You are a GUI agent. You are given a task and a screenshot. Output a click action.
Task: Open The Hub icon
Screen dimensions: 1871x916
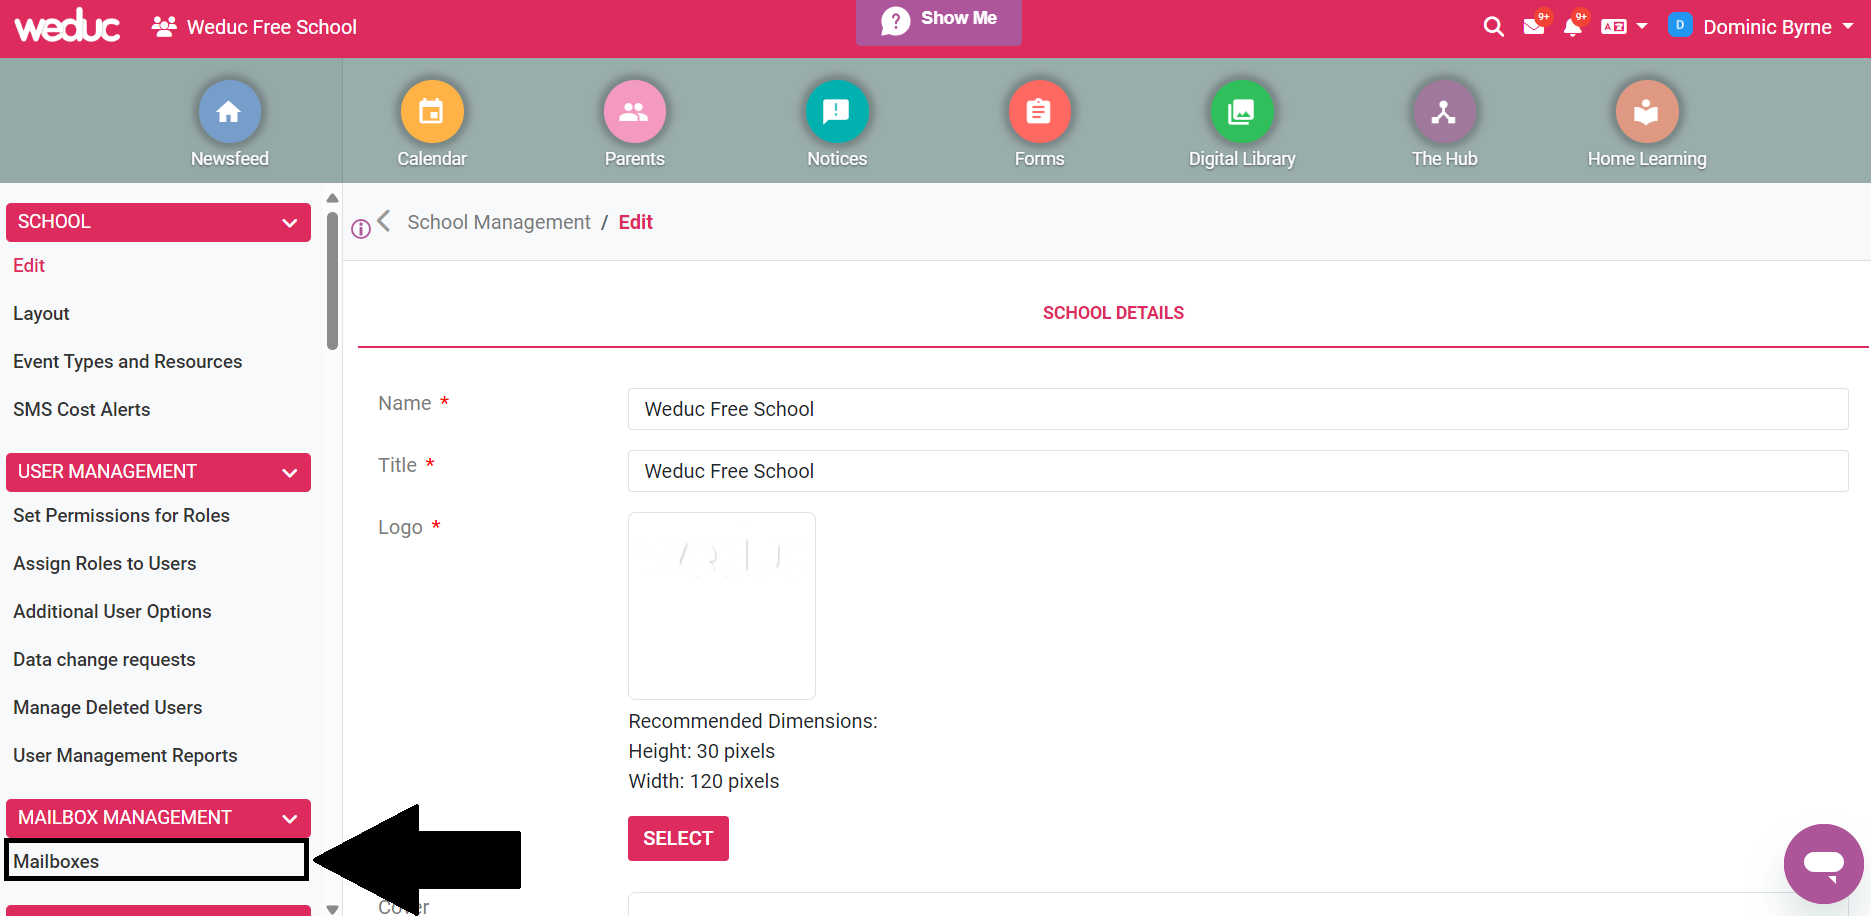click(x=1444, y=112)
